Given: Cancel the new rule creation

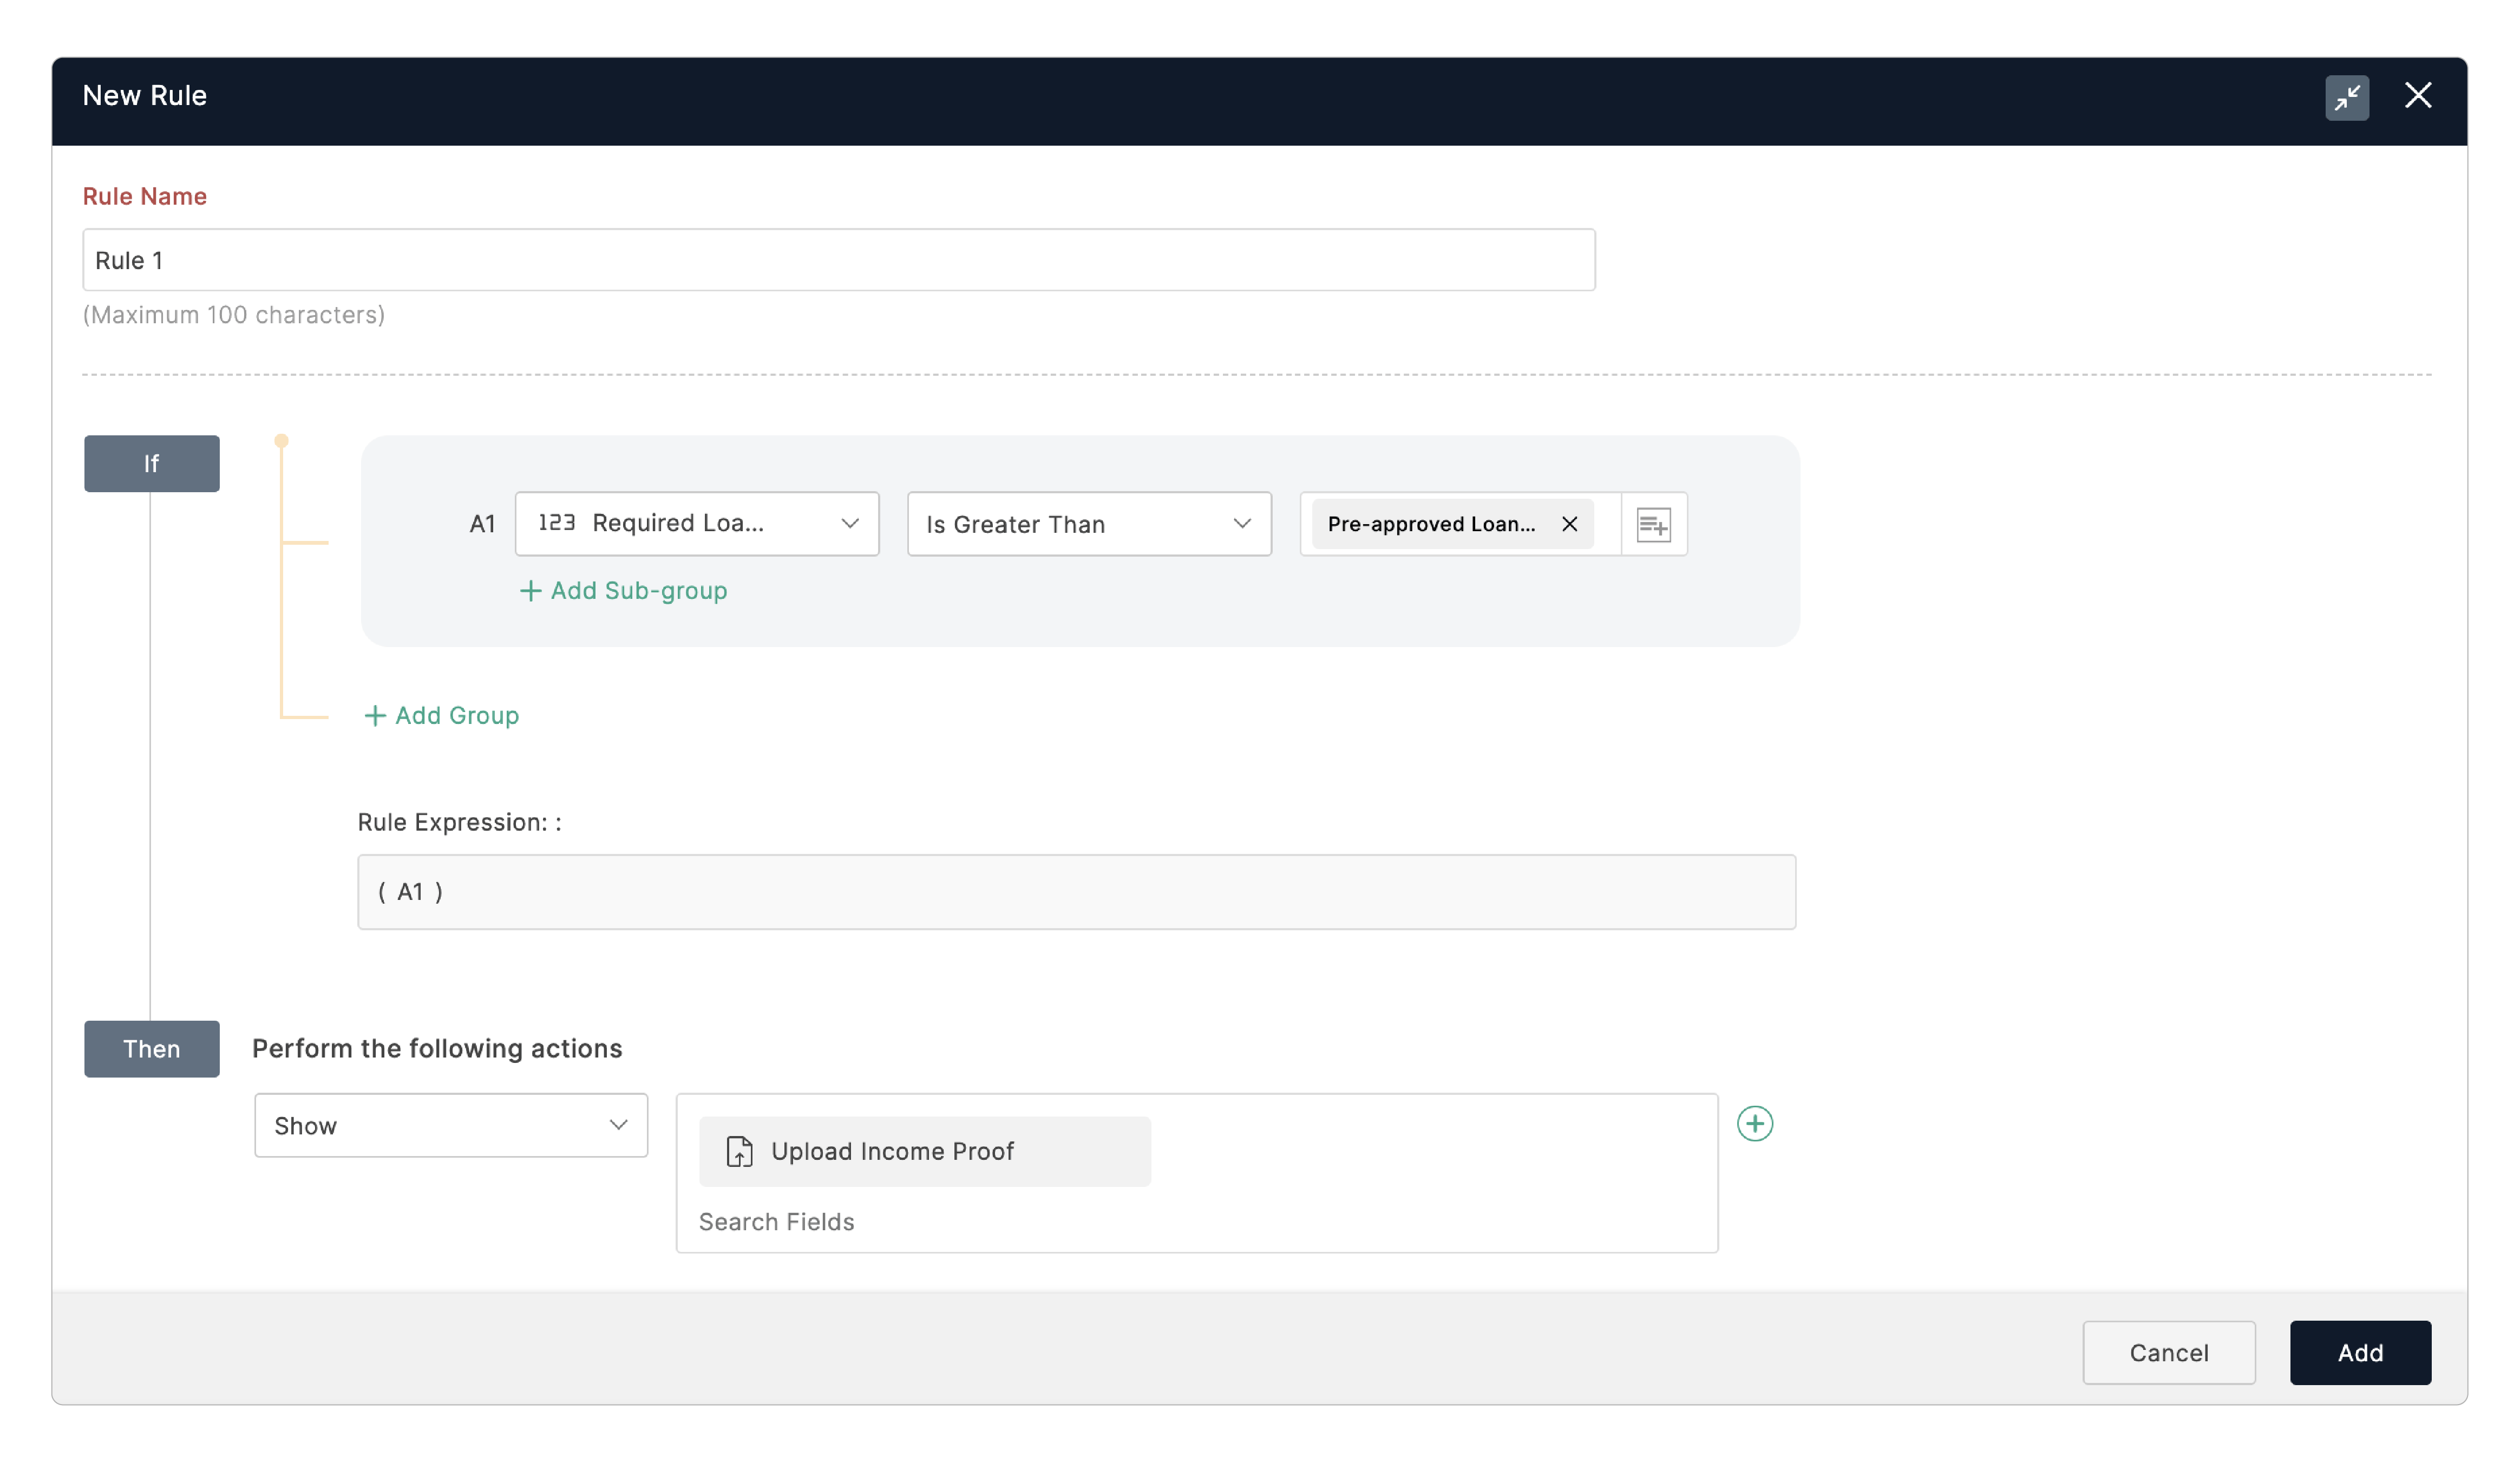Looking at the screenshot, I should [2169, 1352].
